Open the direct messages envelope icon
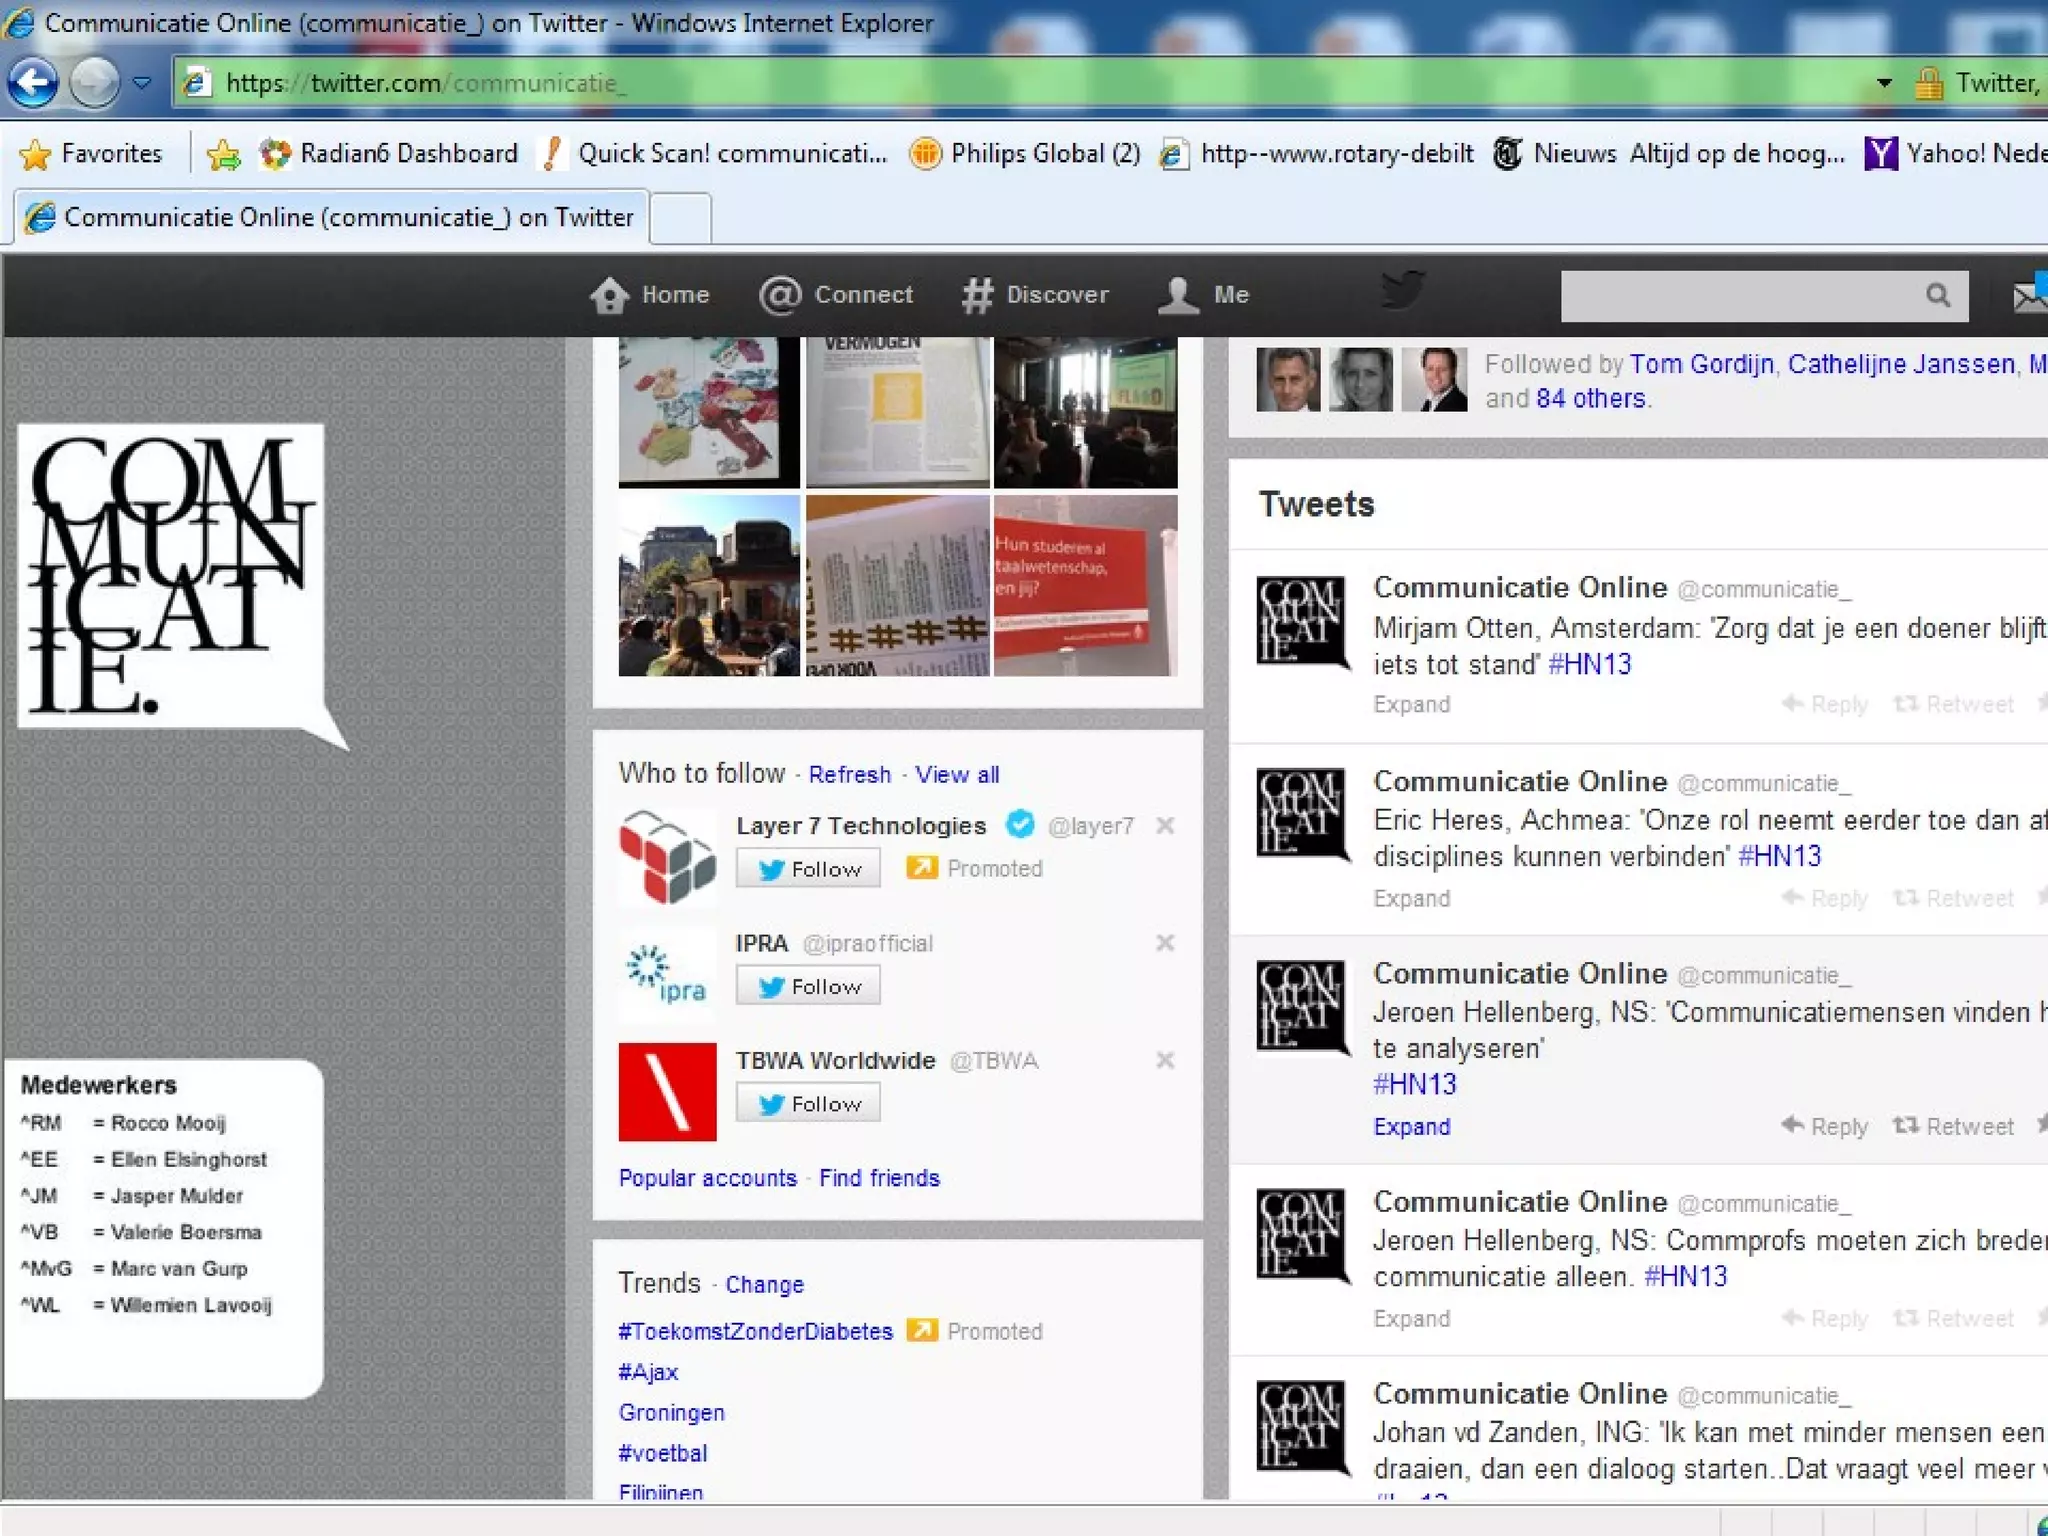 pos(2030,296)
